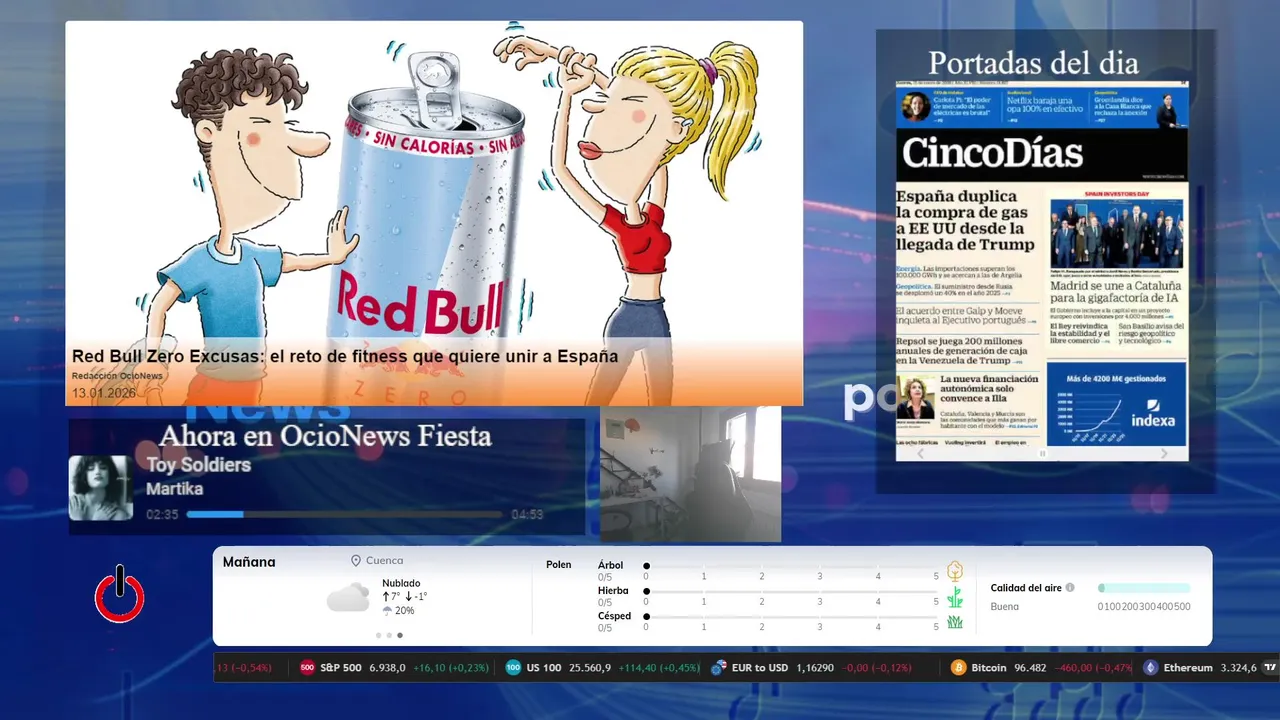The height and width of the screenshot is (720, 1280).
Task: Click the 04:53 total duration
Action: (x=527, y=515)
